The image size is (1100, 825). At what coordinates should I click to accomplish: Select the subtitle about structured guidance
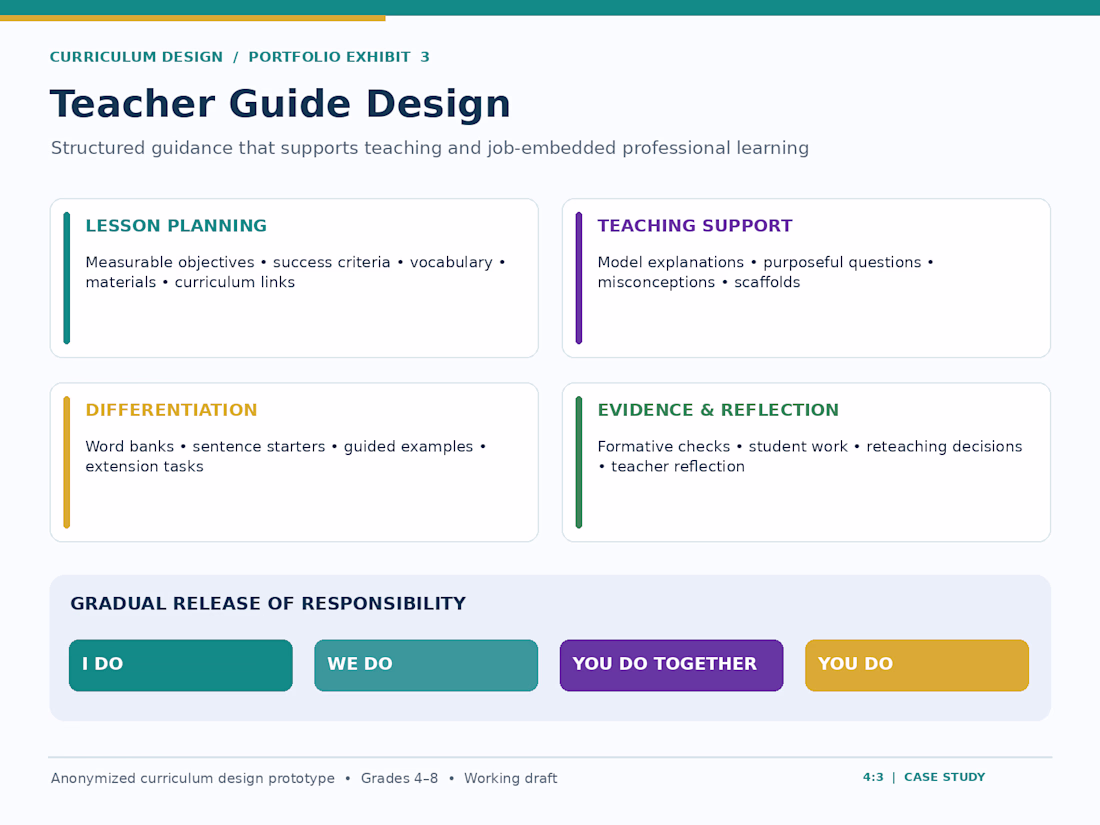[x=429, y=148]
